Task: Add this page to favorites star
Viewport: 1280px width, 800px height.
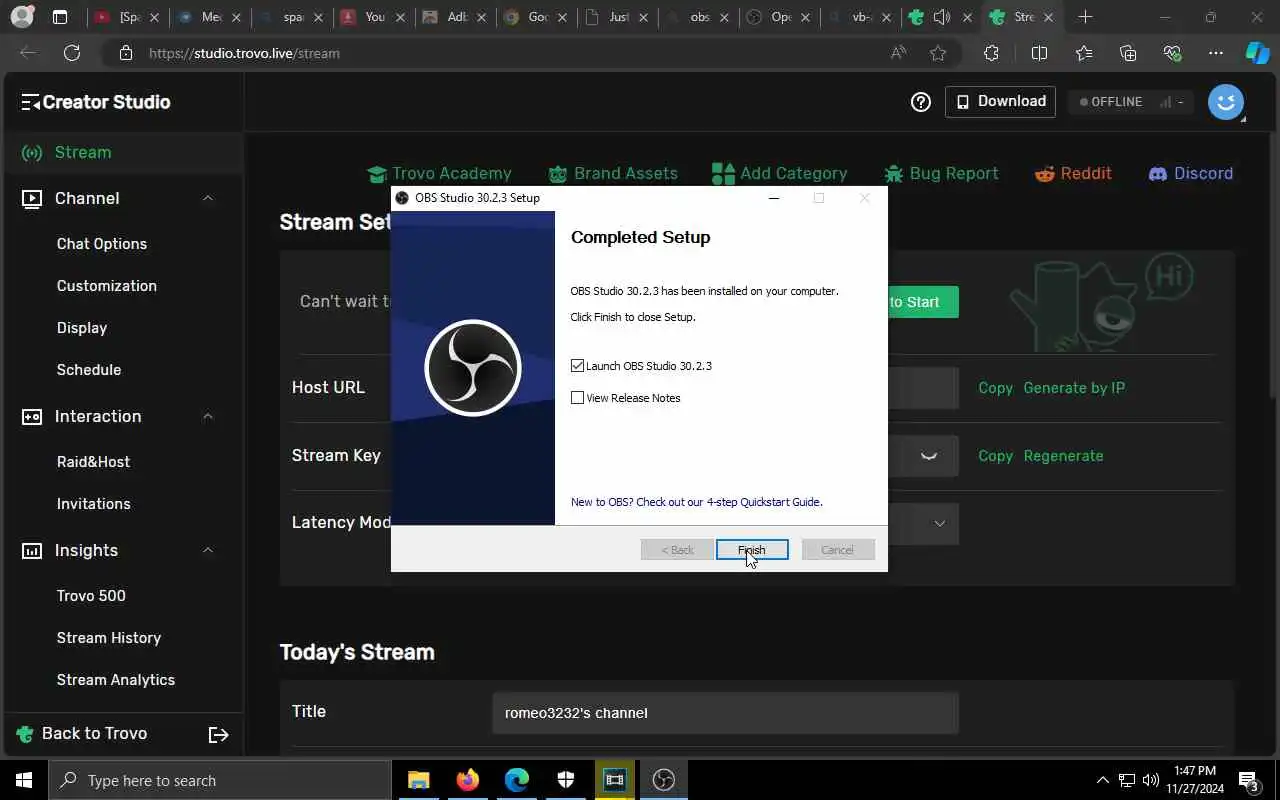Action: click(938, 53)
